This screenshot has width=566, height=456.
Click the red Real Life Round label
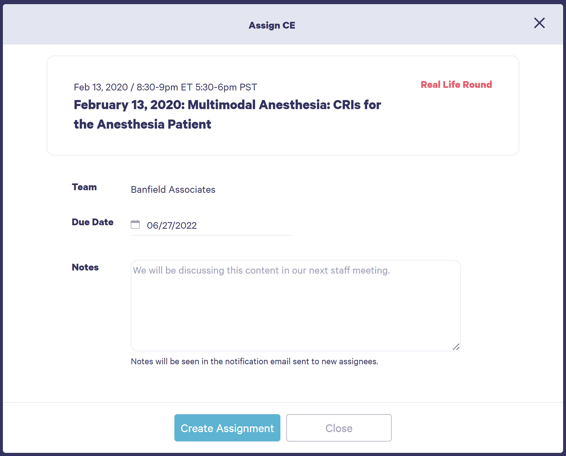click(456, 84)
